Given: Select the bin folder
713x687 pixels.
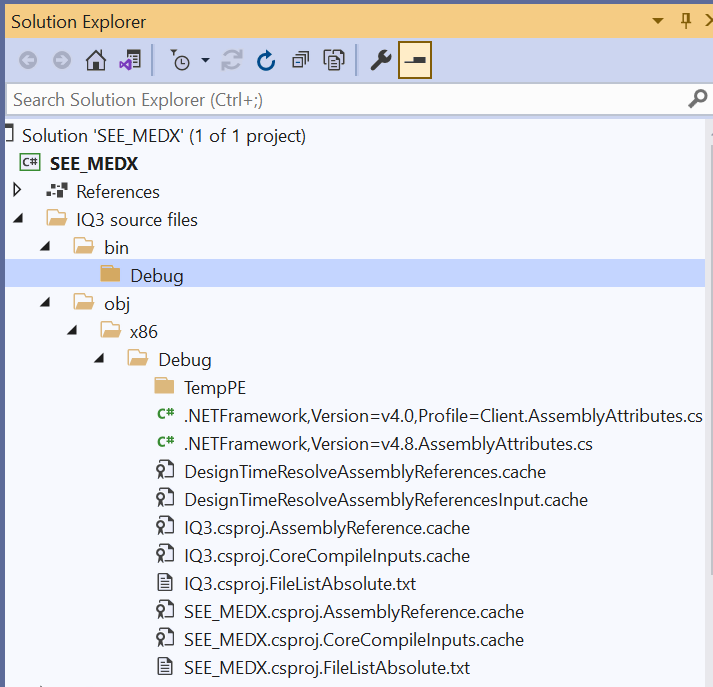Looking at the screenshot, I should coord(116,248).
